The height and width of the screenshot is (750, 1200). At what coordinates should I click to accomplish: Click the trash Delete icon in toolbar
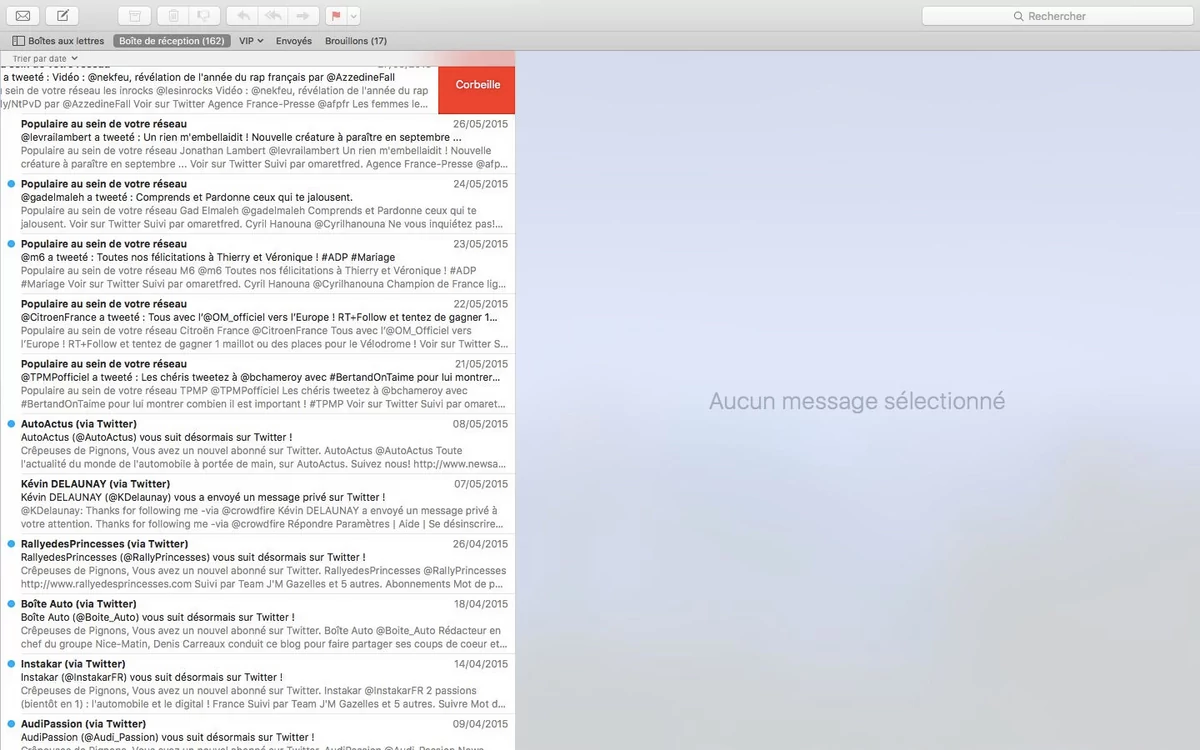click(173, 16)
